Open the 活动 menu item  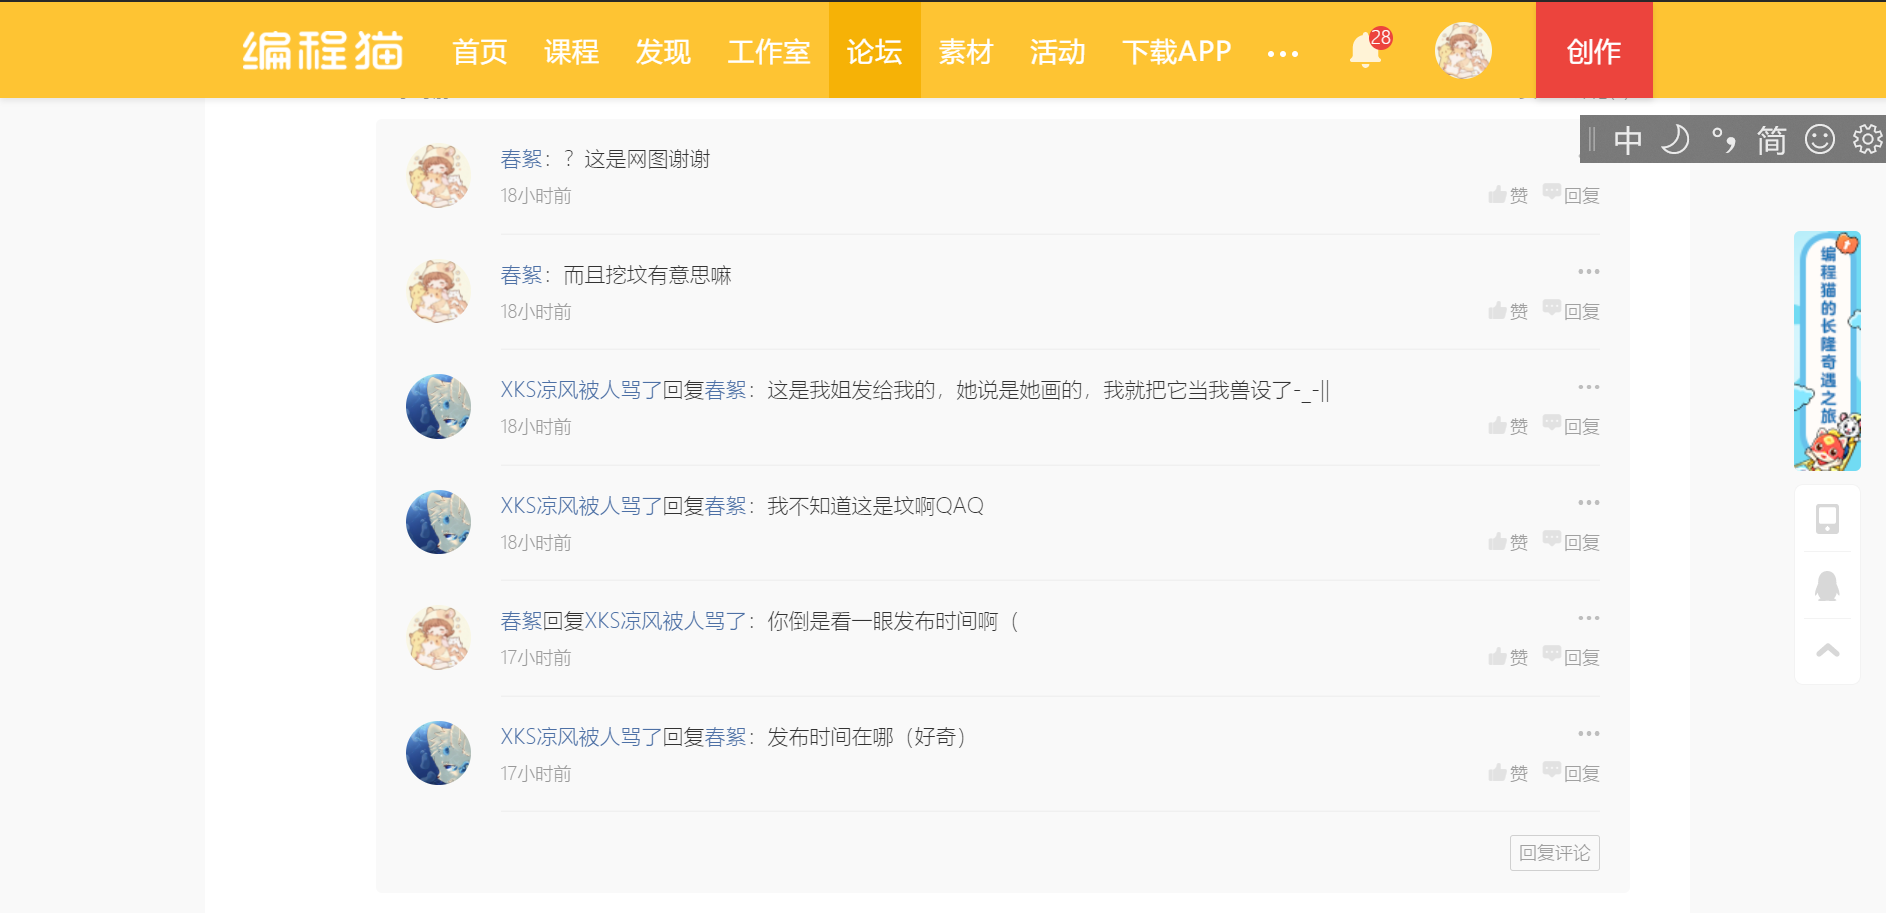coord(1058,51)
